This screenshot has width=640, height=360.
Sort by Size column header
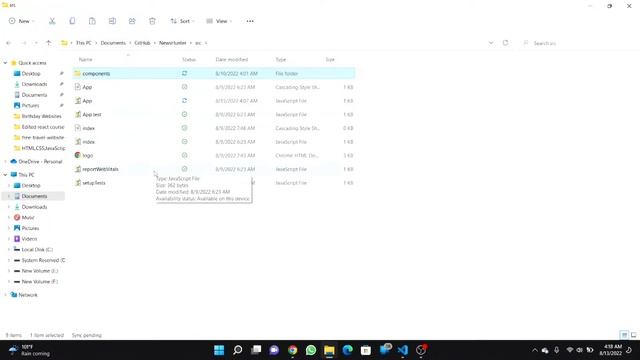pyautogui.click(x=330, y=60)
